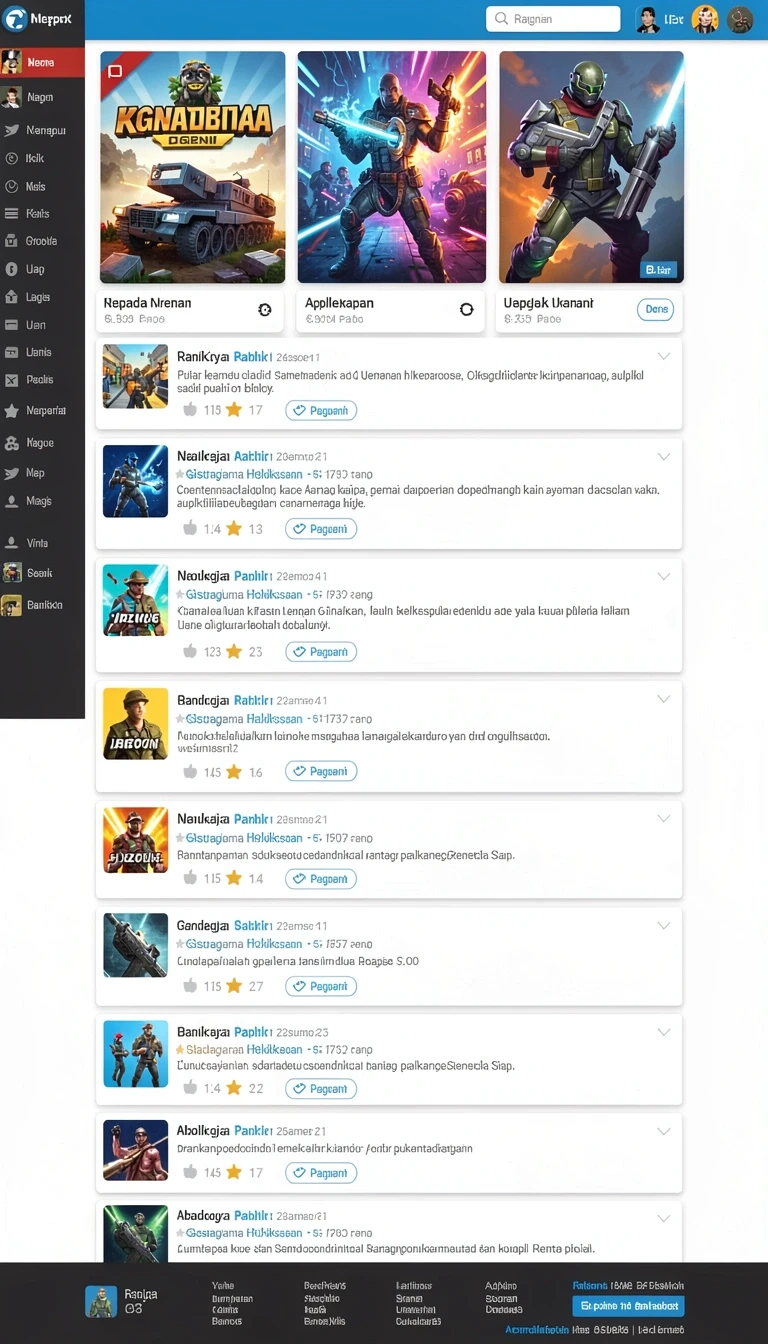Open the Nagoe group icon in sidebar
Image resolution: width=768 pixels, height=1344 pixels.
[x=12, y=443]
